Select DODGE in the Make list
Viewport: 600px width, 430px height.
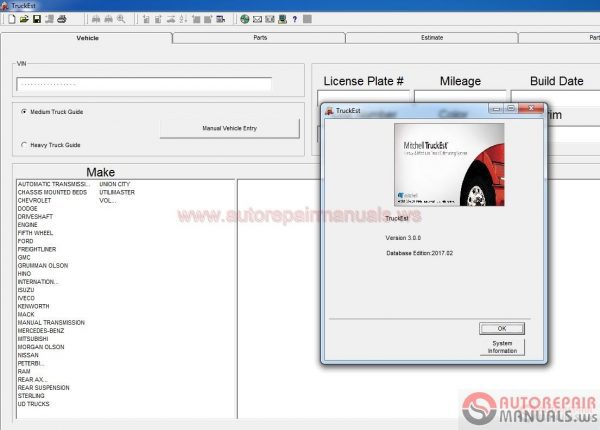coord(28,208)
